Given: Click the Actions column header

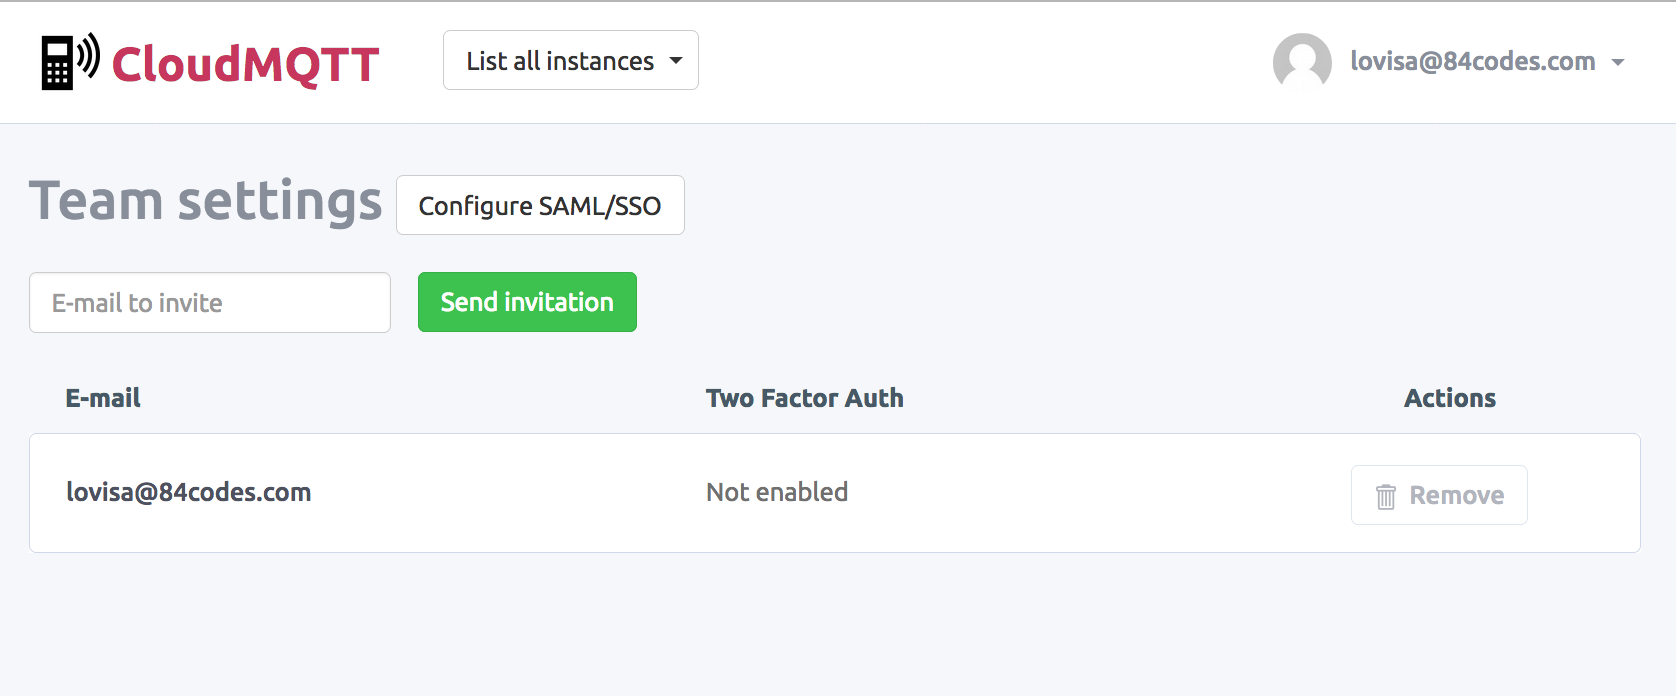Looking at the screenshot, I should [x=1450, y=398].
